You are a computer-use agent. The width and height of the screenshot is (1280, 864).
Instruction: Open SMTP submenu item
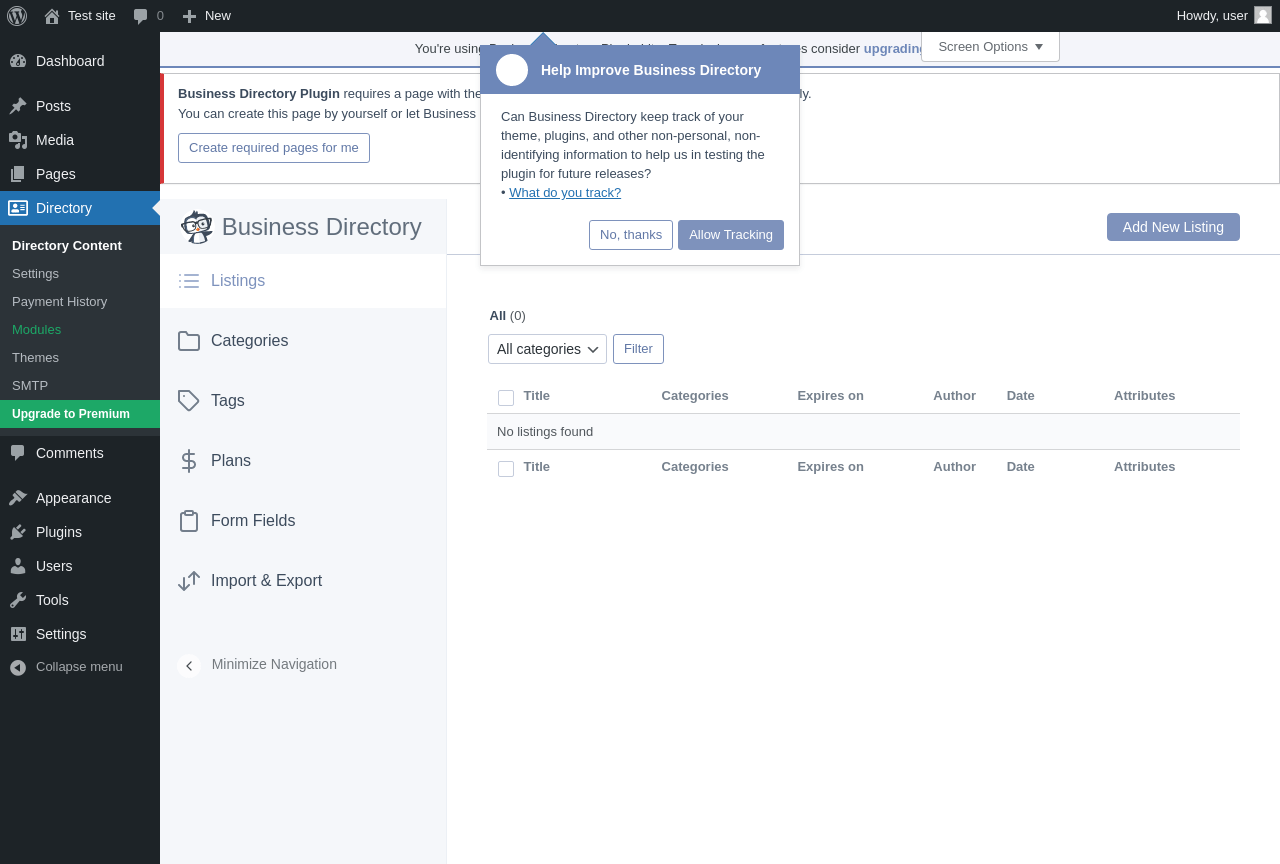point(30,386)
